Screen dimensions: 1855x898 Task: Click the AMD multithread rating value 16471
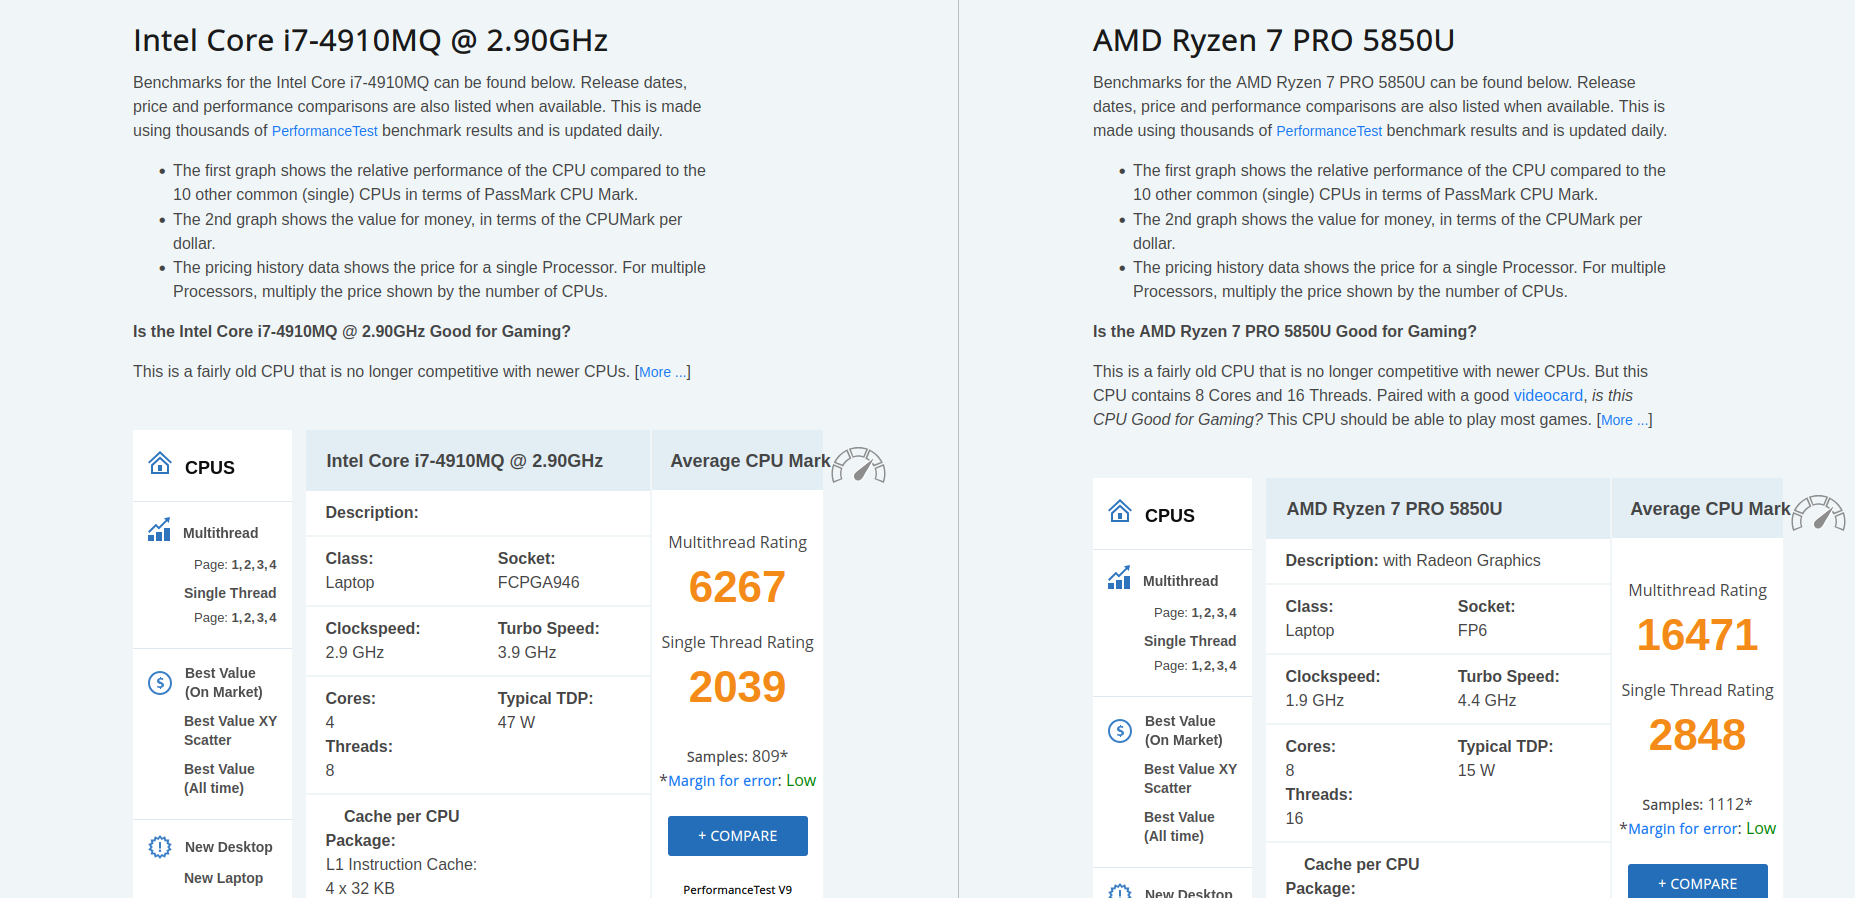[x=1697, y=635]
